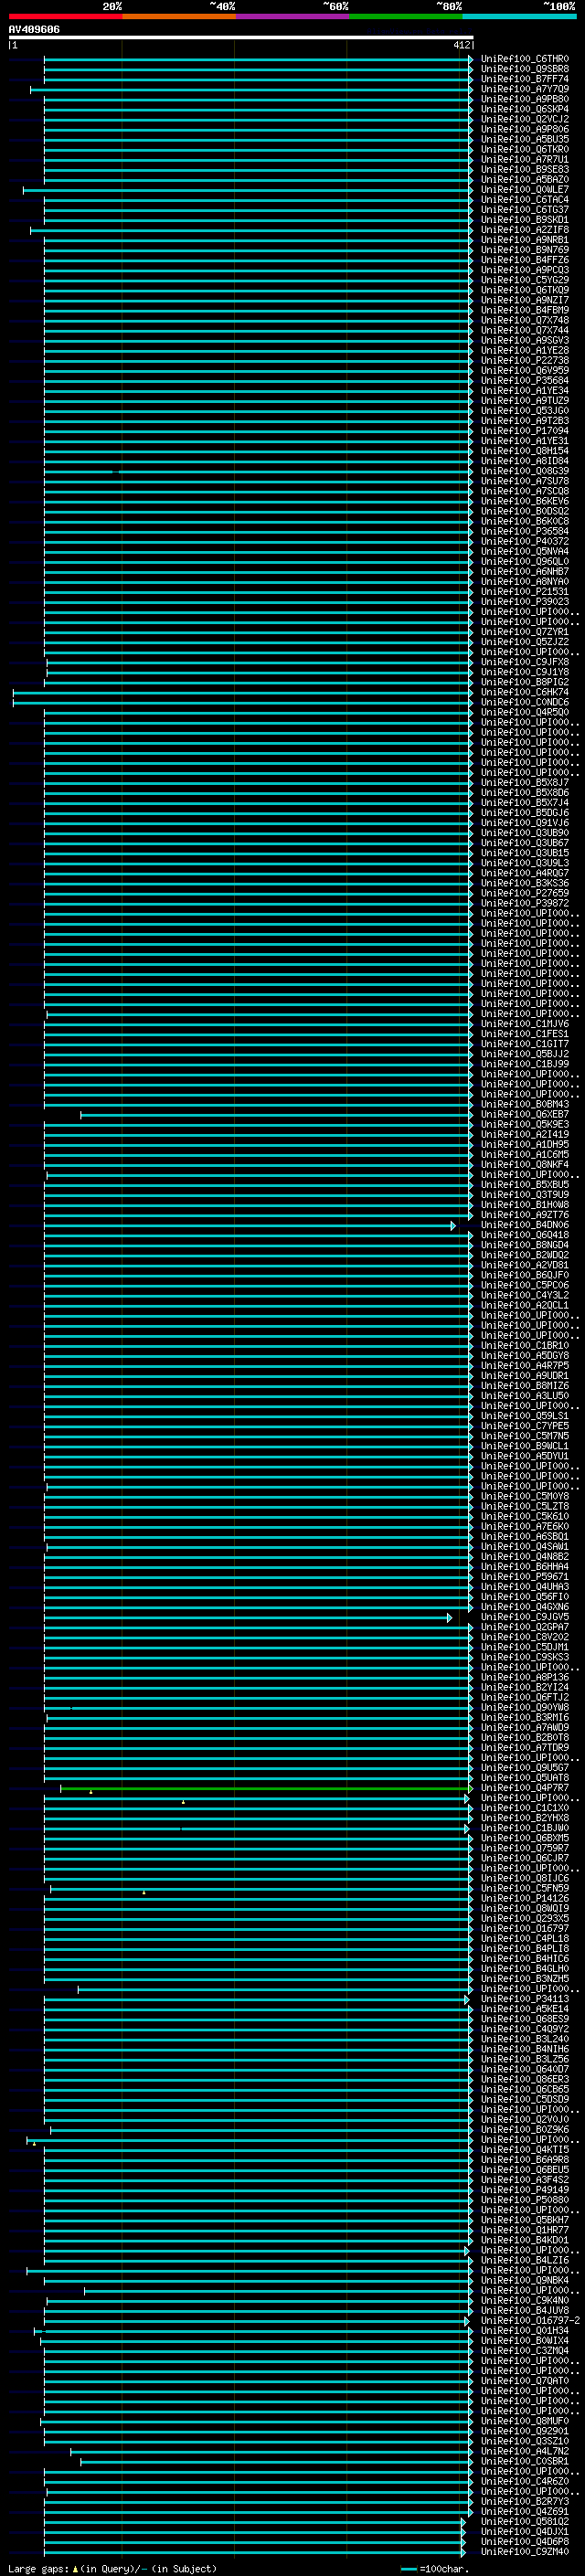Open hit UniRef100_C6HK74
The width and height of the screenshot is (585, 2576).
coord(525,692)
